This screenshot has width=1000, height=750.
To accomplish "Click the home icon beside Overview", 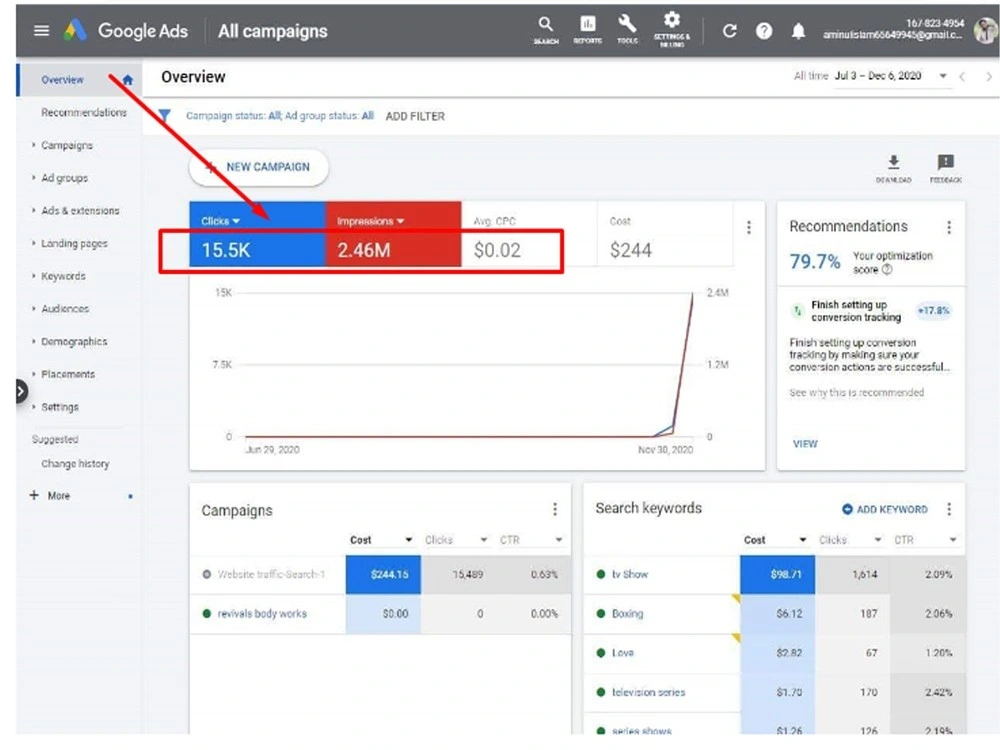I will 128,80.
